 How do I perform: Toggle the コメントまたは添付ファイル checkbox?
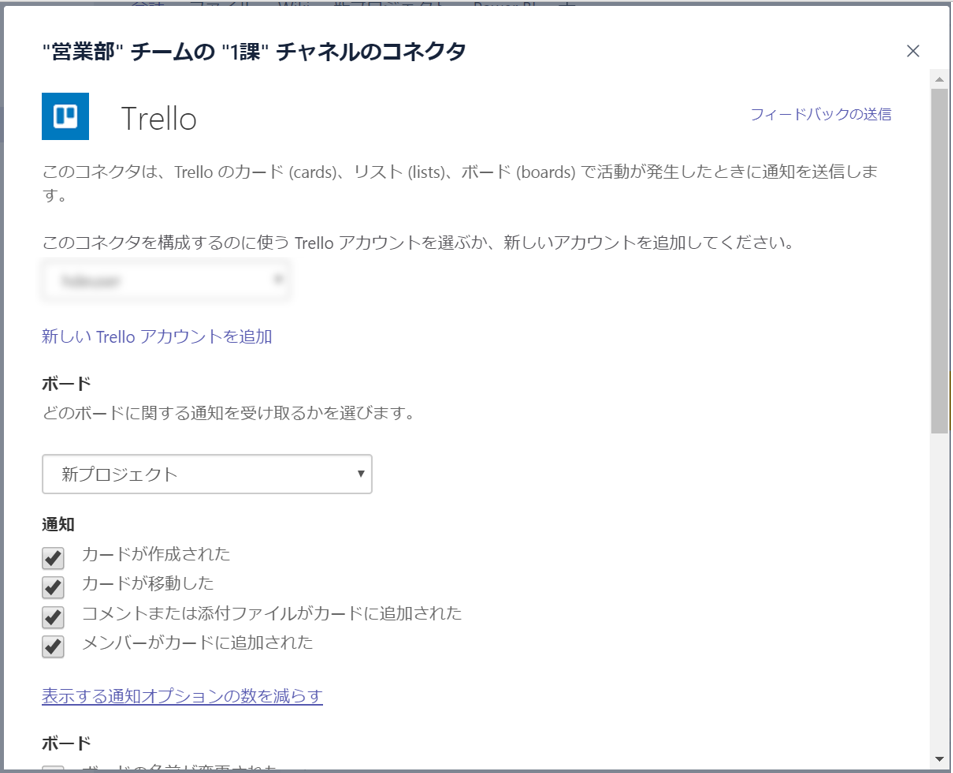click(x=52, y=616)
